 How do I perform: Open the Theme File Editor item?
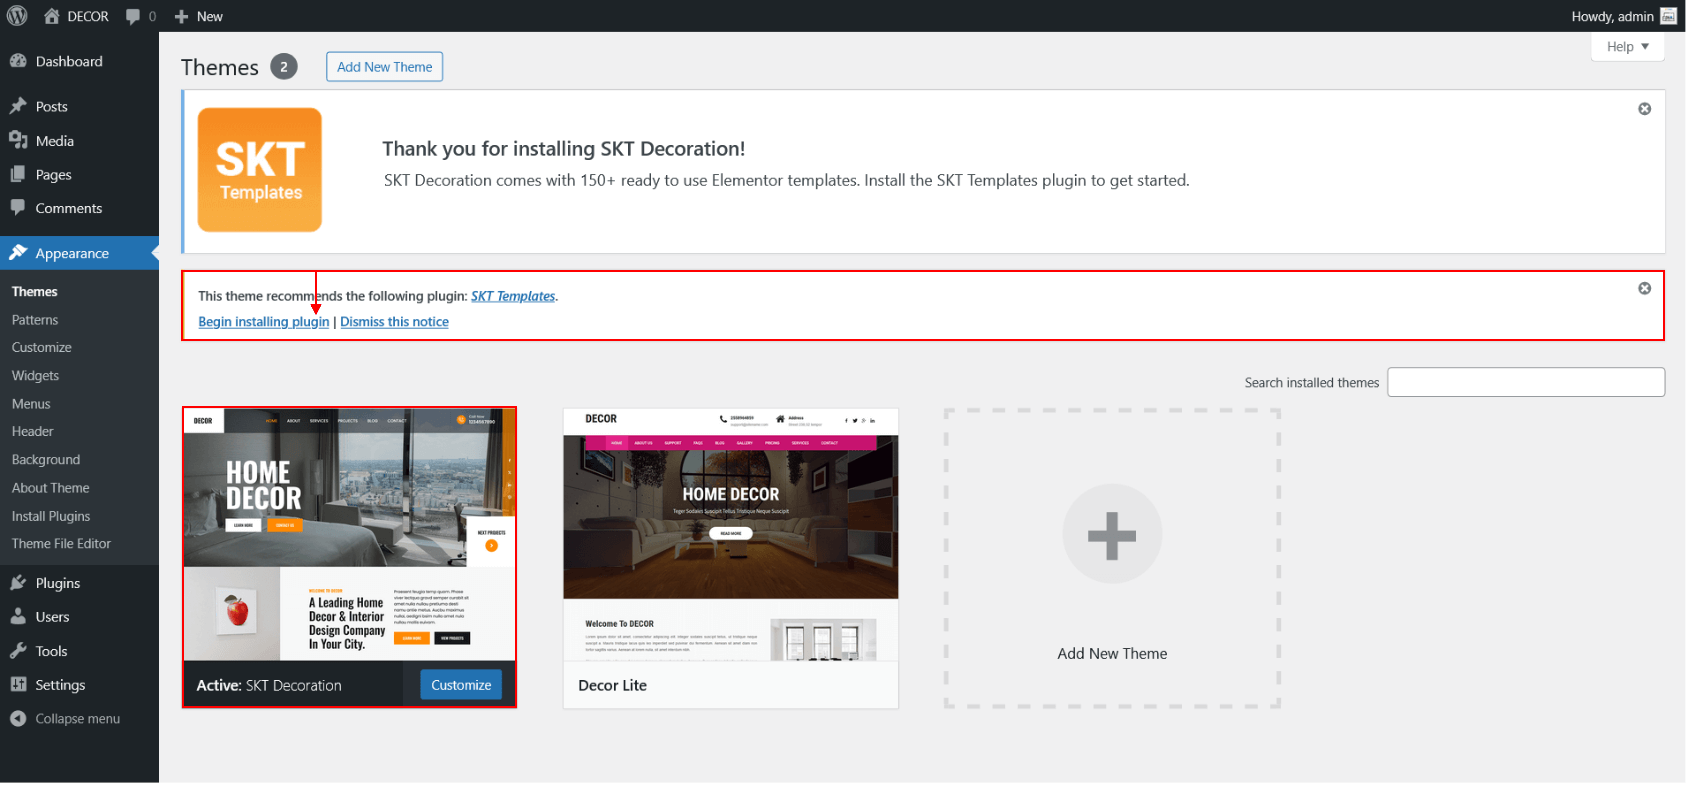(x=62, y=544)
